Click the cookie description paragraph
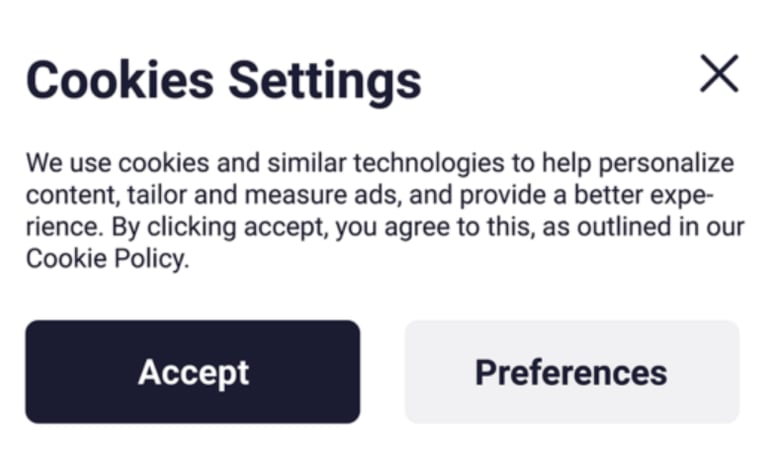The width and height of the screenshot is (768, 449). [380, 210]
